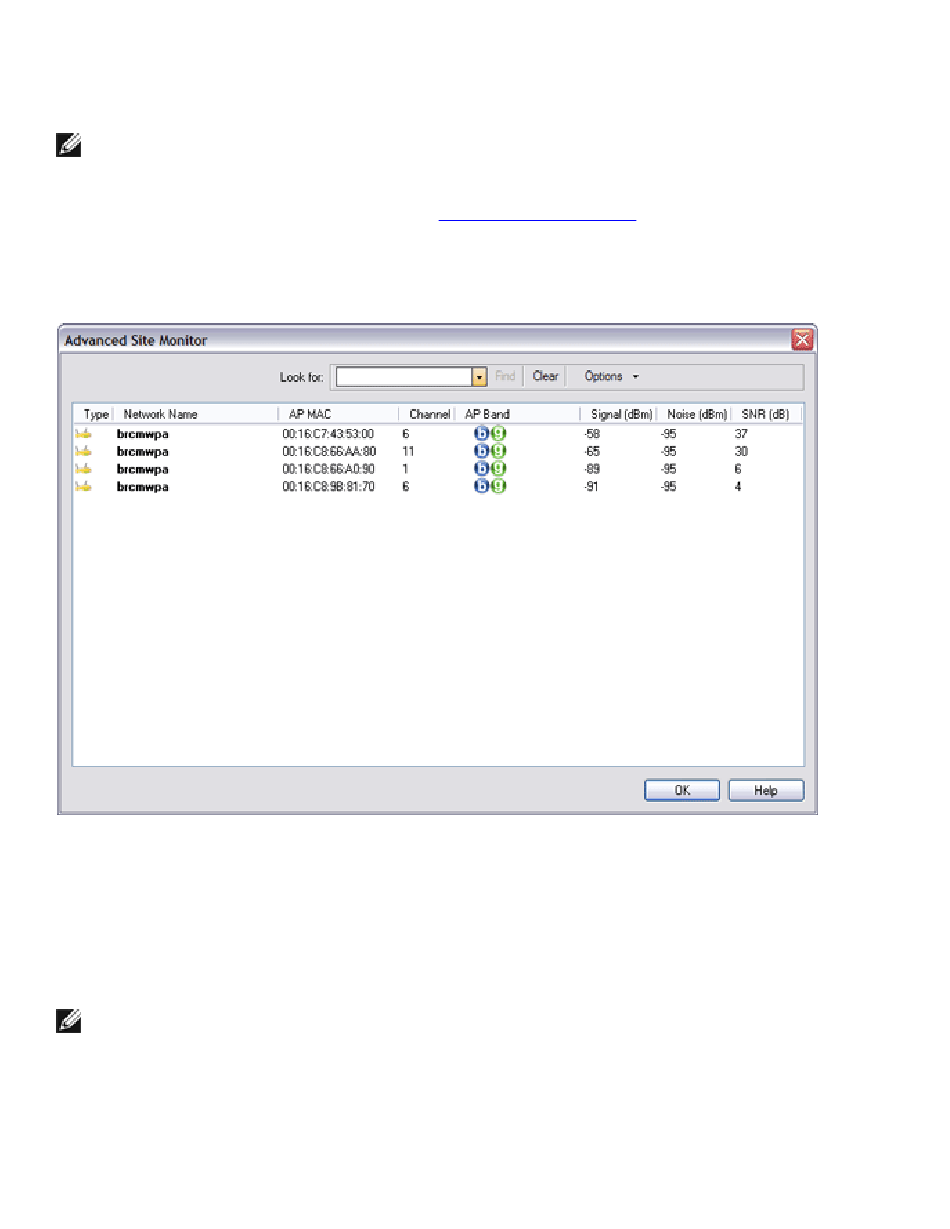Click the pencil note icon below the dialog

pos(68,1022)
